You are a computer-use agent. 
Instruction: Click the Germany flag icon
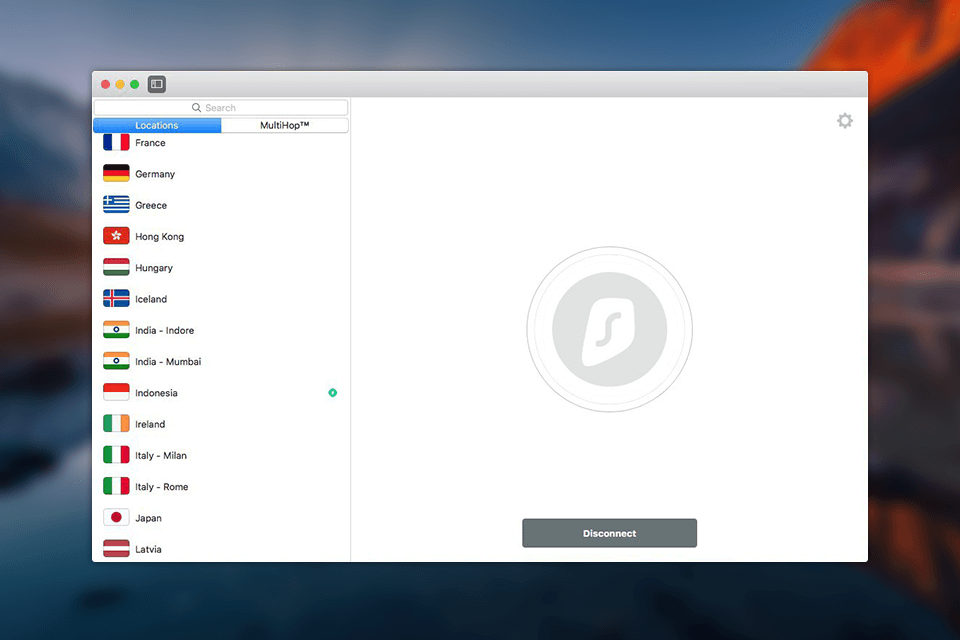(x=116, y=173)
